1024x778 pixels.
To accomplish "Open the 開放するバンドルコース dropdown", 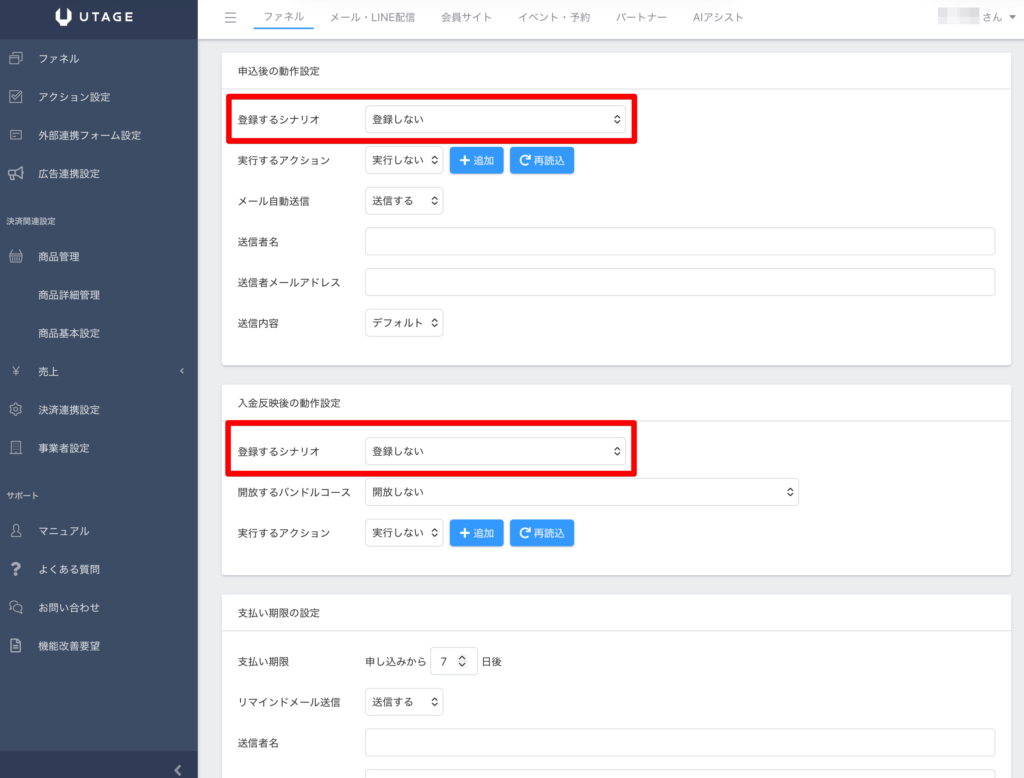I will click(581, 492).
